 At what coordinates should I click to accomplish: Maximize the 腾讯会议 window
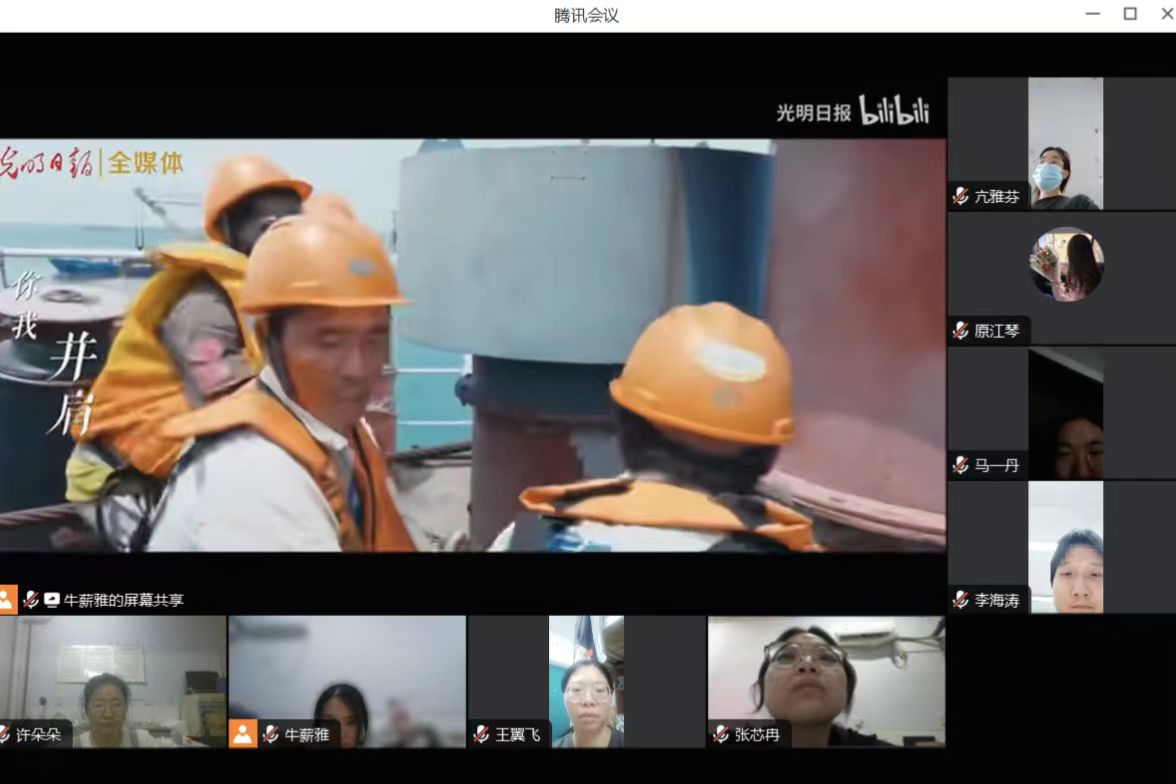(1130, 14)
